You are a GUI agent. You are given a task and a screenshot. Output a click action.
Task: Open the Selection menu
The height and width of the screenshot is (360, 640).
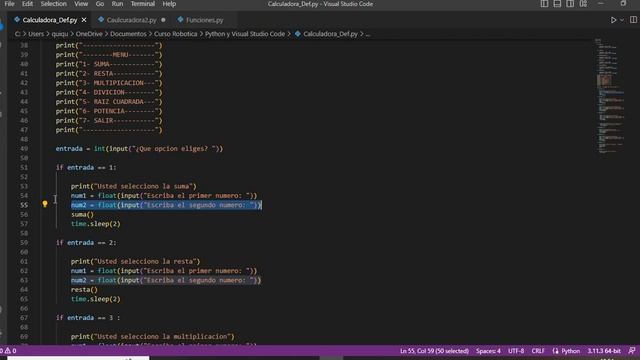coord(53,4)
